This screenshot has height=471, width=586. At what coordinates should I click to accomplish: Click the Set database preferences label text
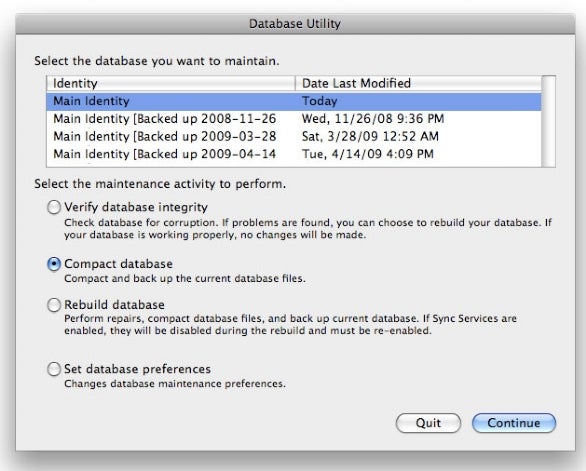[x=138, y=369]
